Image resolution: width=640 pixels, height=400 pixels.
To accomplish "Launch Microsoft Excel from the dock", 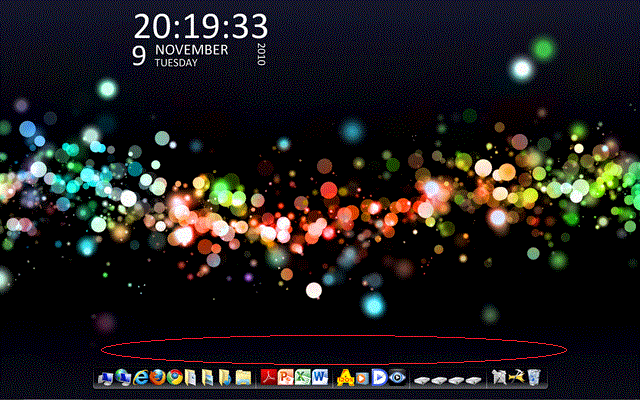I will (x=303, y=378).
